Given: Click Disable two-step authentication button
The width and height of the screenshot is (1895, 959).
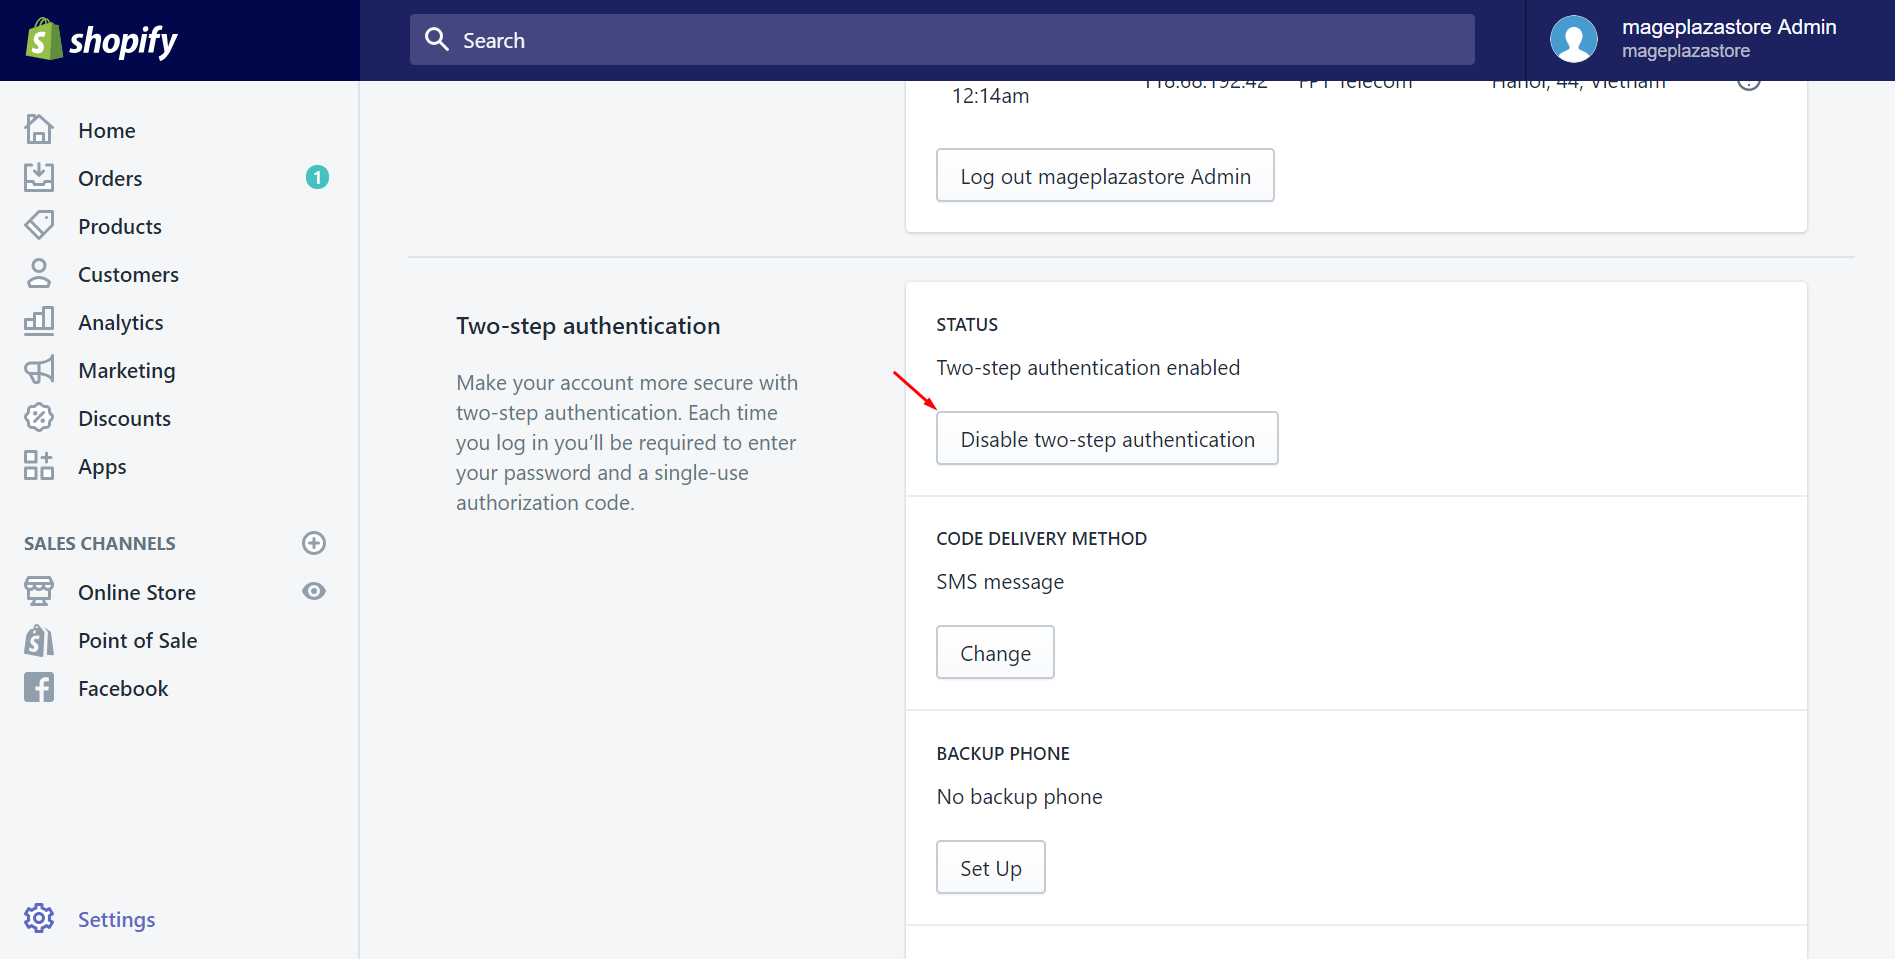Looking at the screenshot, I should [1107, 438].
